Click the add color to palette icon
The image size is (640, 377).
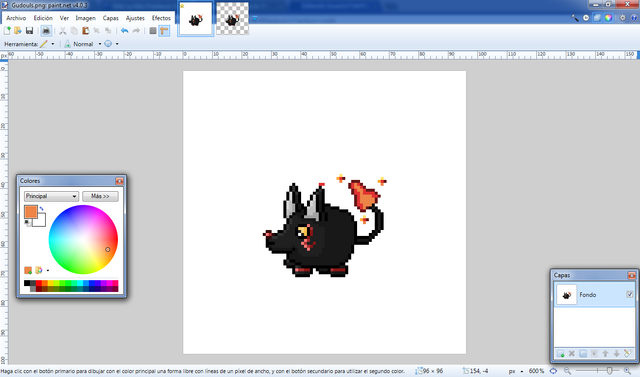pos(28,270)
